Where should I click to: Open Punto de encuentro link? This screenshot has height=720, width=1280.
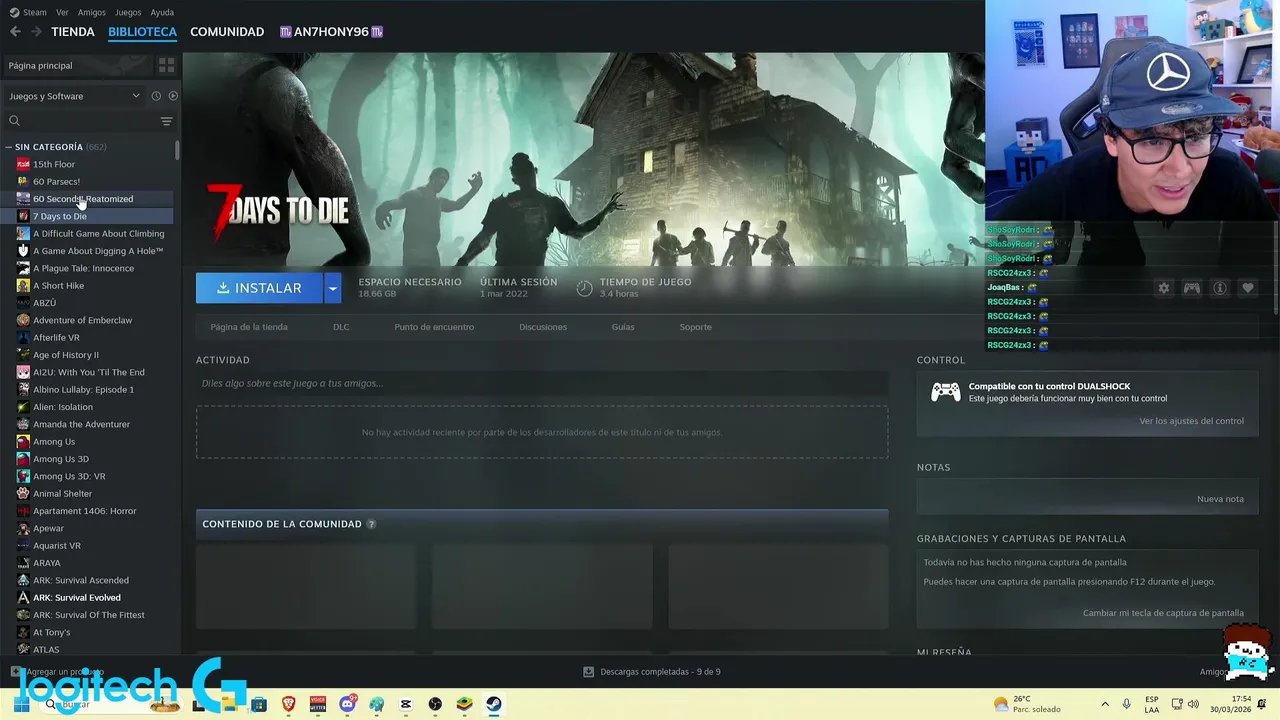(434, 327)
